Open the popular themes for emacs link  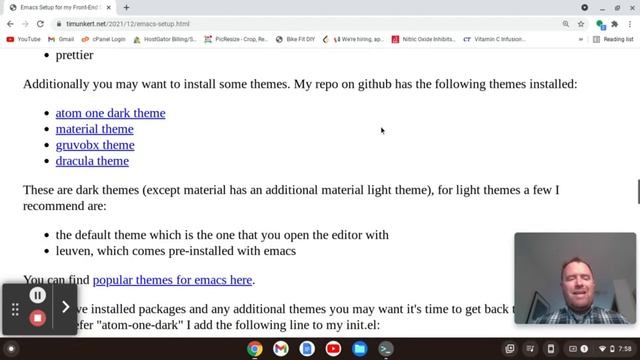(x=172, y=280)
